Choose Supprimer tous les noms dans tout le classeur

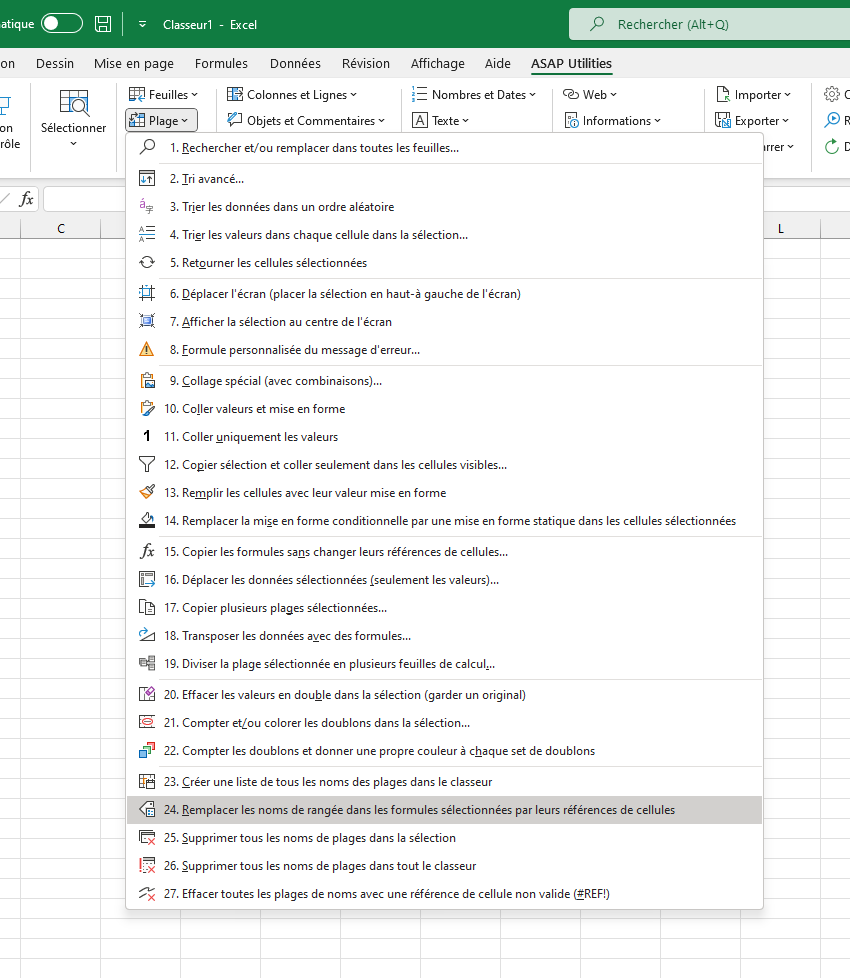(444, 866)
